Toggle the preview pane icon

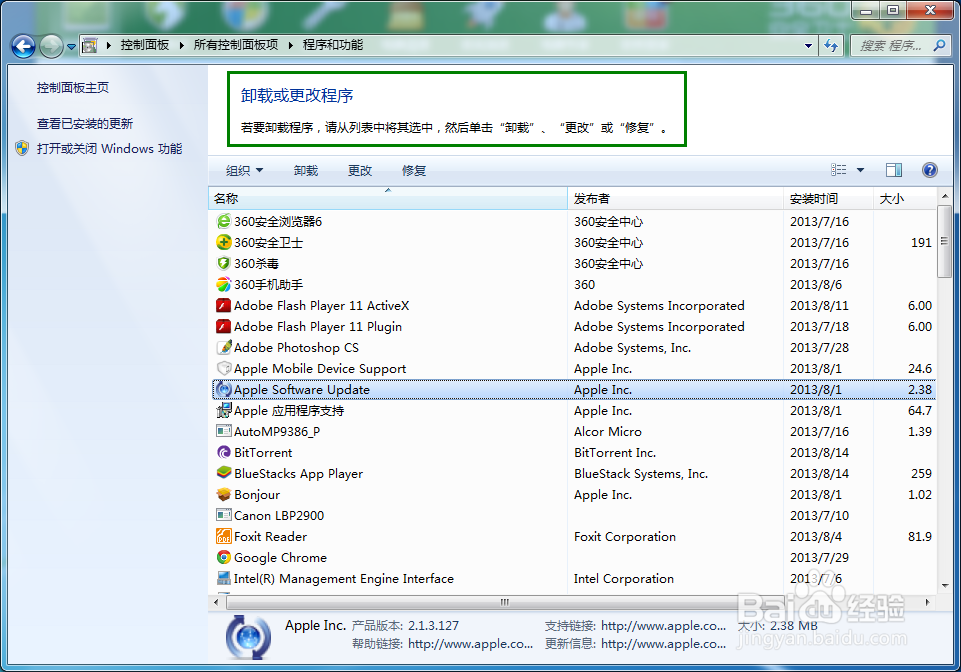894,170
